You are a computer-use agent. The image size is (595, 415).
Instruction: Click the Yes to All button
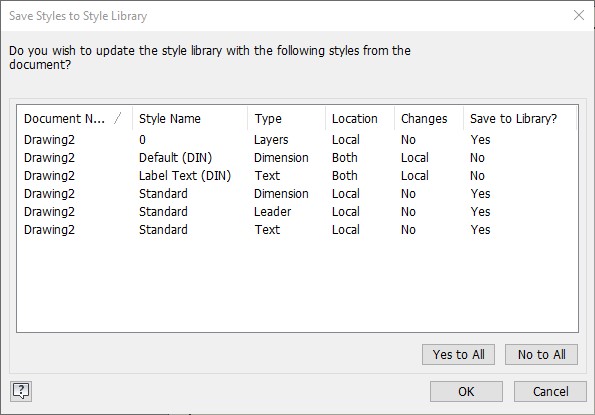pyautogui.click(x=458, y=354)
